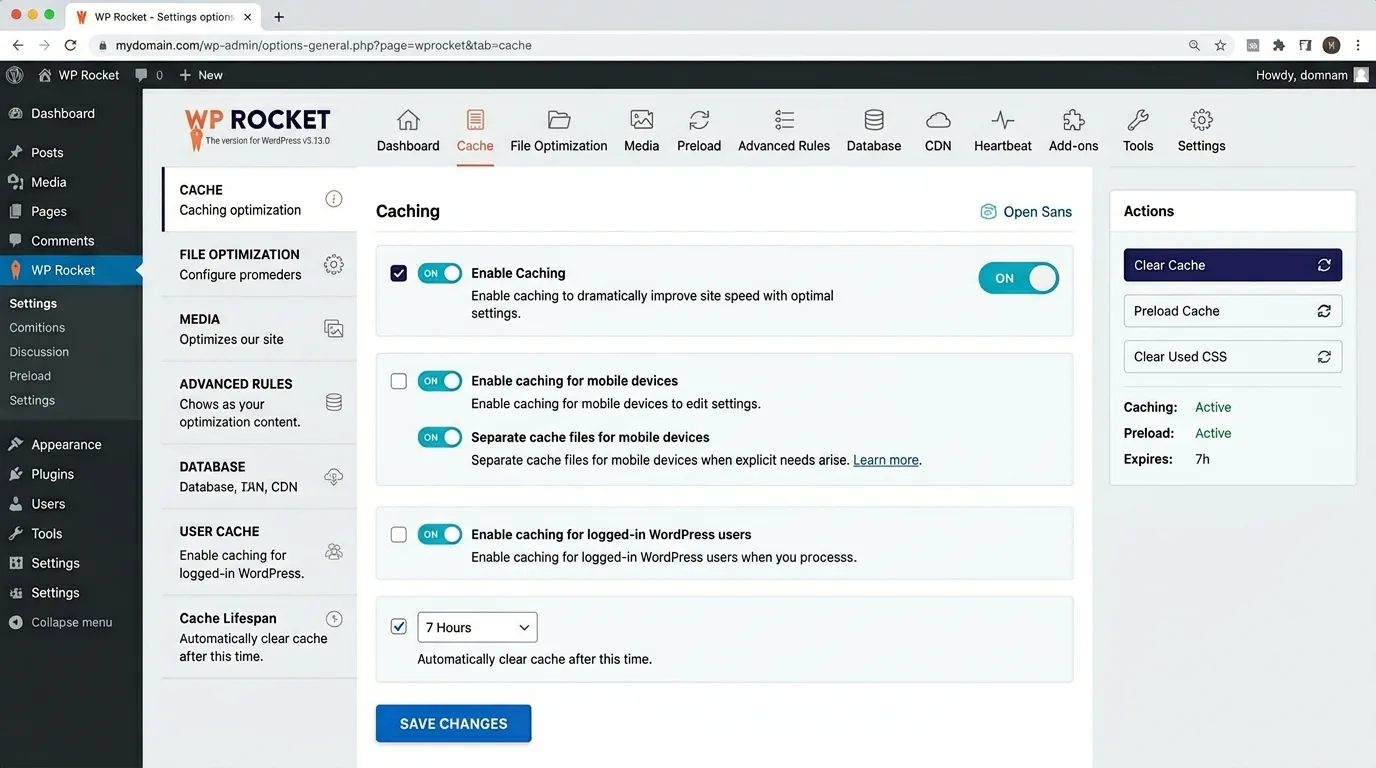Toggle large ON switch for Enable Caching
Screen dimensions: 1376x768
1018,278
